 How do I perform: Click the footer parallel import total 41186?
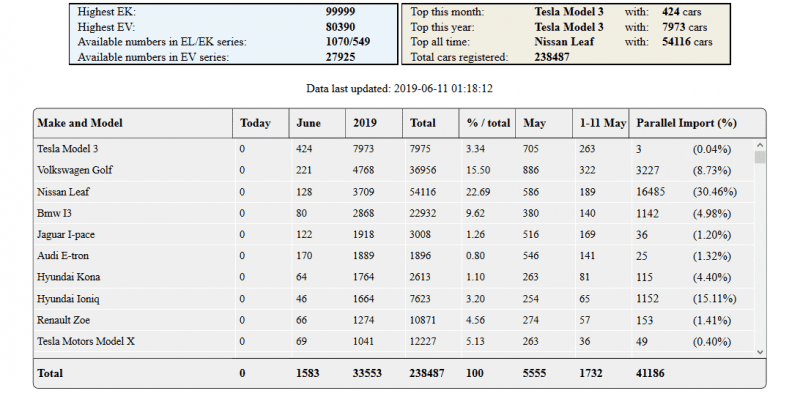[x=650, y=373]
